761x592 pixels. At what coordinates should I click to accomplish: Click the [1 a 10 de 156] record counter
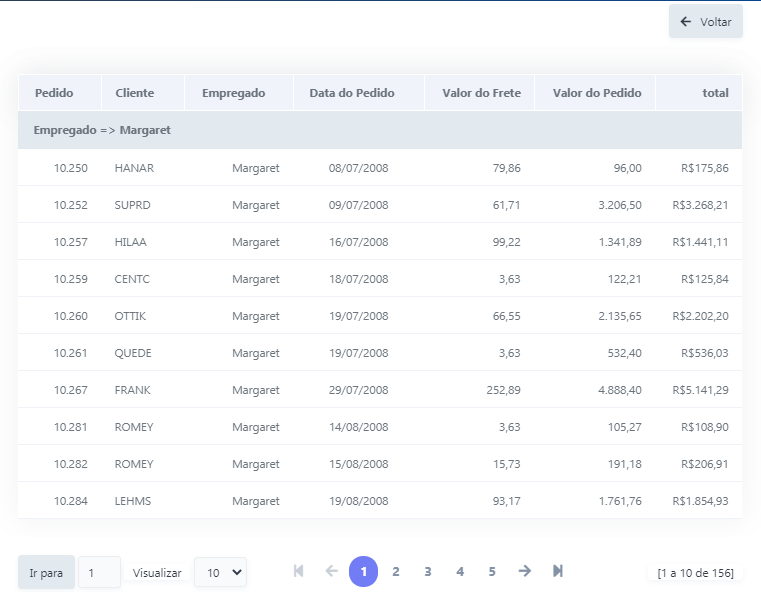695,573
